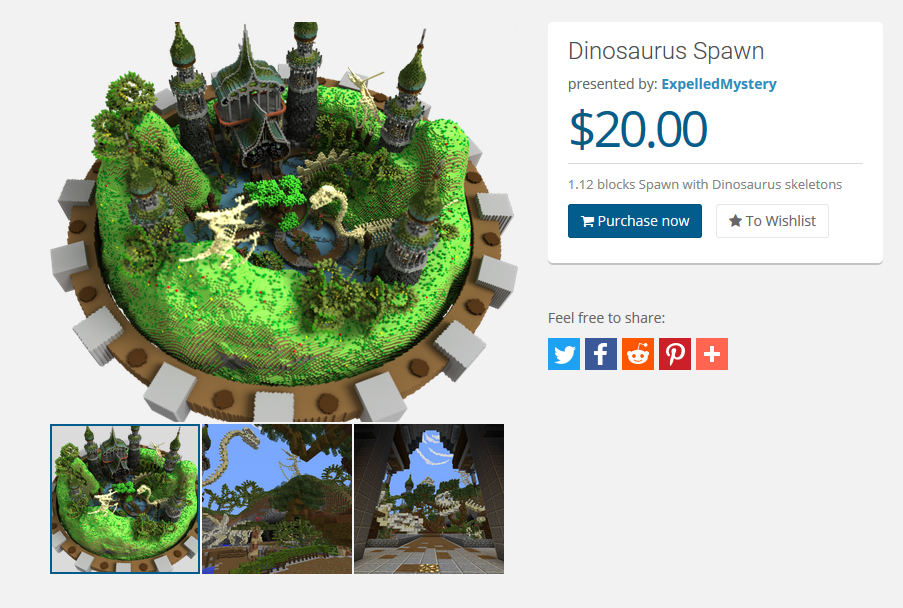Open ExpelledMystery seller profile link
903x608 pixels.
[719, 84]
